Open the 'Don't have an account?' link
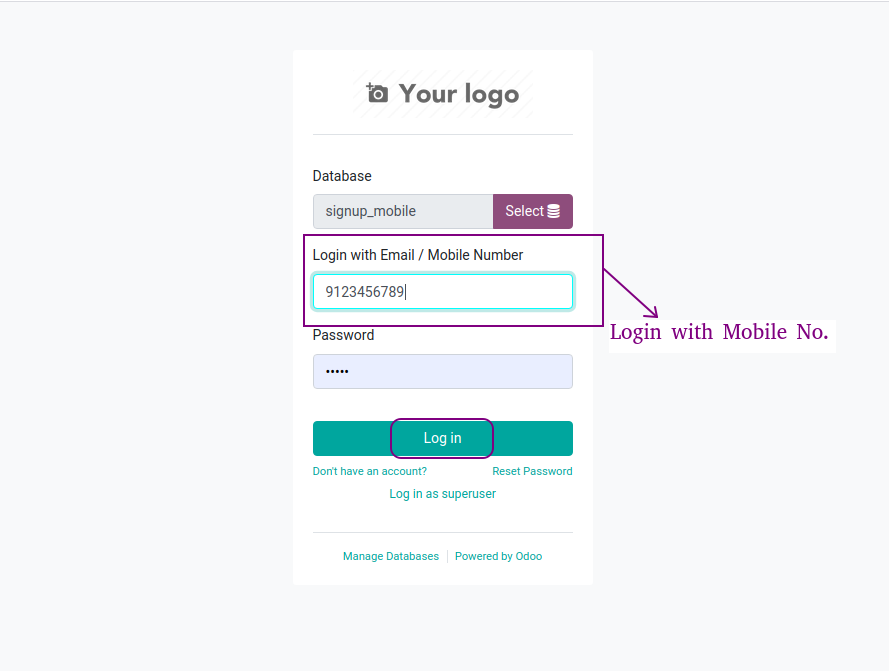The image size is (889, 671). point(370,471)
